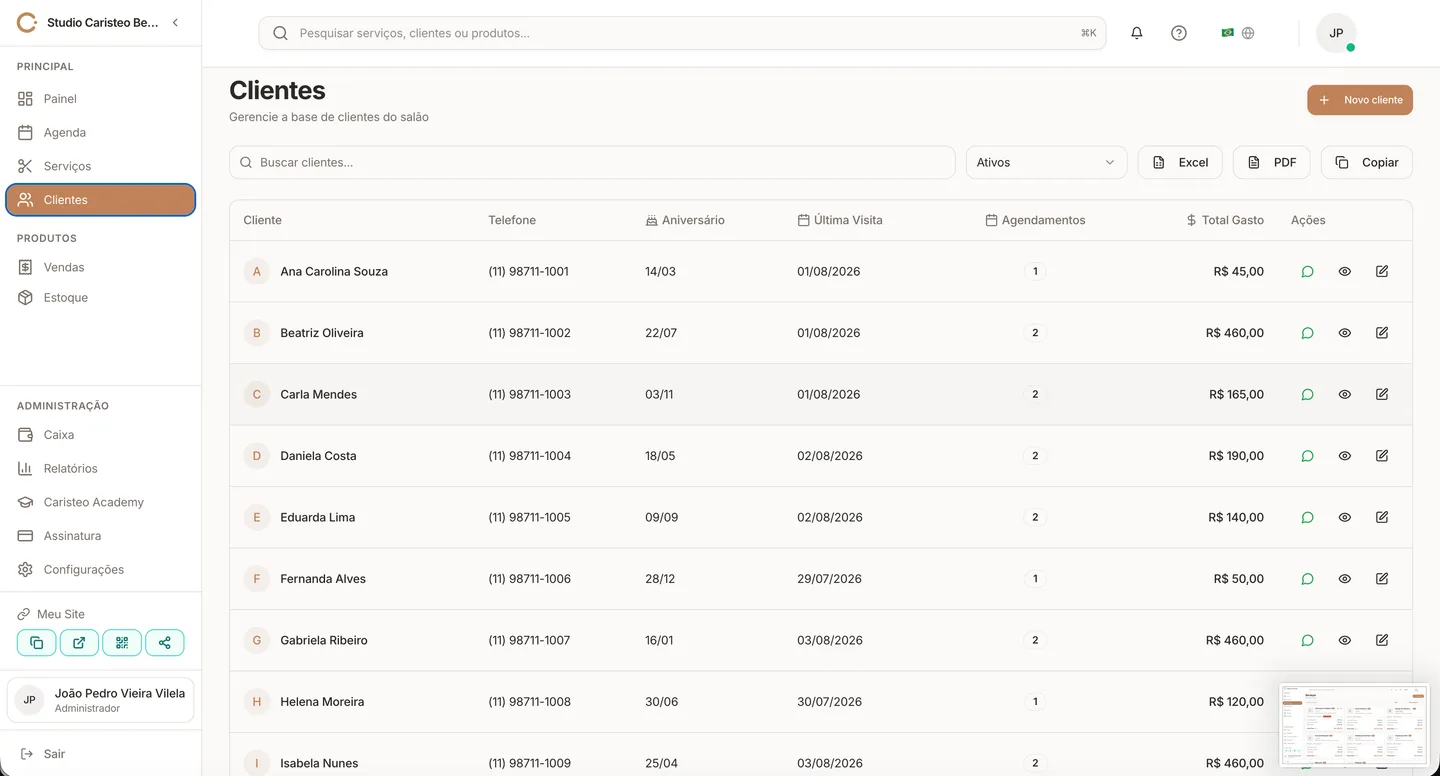
Task: Edit Beatriz Oliveira's client record
Action: click(x=1382, y=333)
